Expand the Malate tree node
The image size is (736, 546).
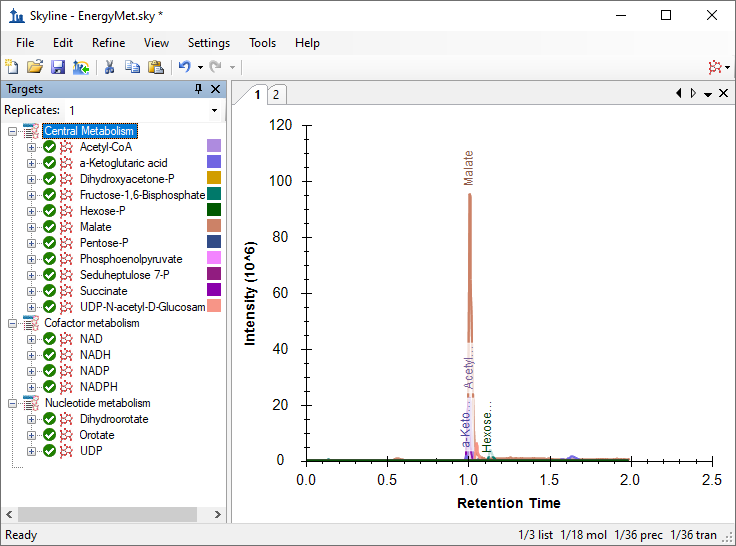(x=31, y=227)
